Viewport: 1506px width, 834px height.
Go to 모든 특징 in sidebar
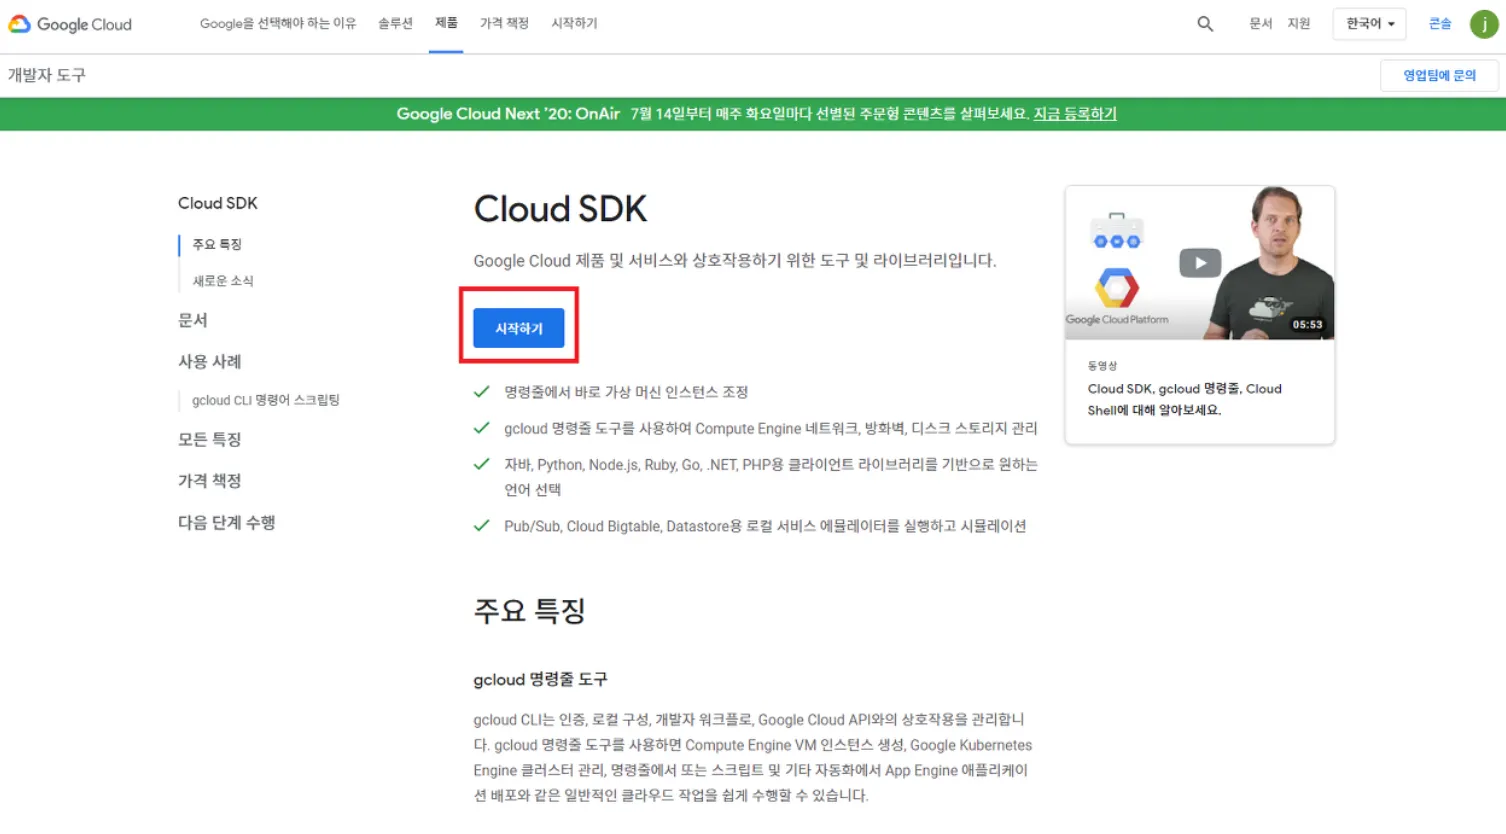(x=210, y=439)
